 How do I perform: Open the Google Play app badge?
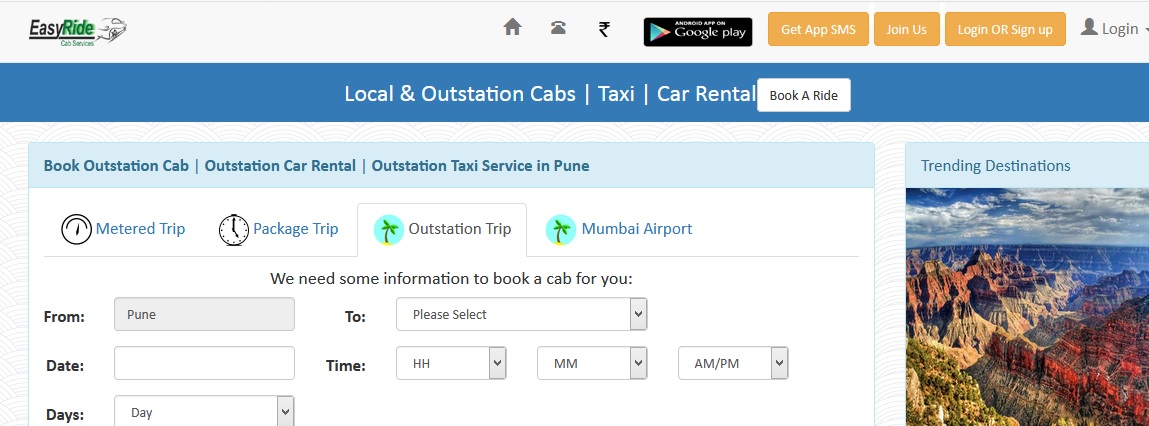point(698,32)
